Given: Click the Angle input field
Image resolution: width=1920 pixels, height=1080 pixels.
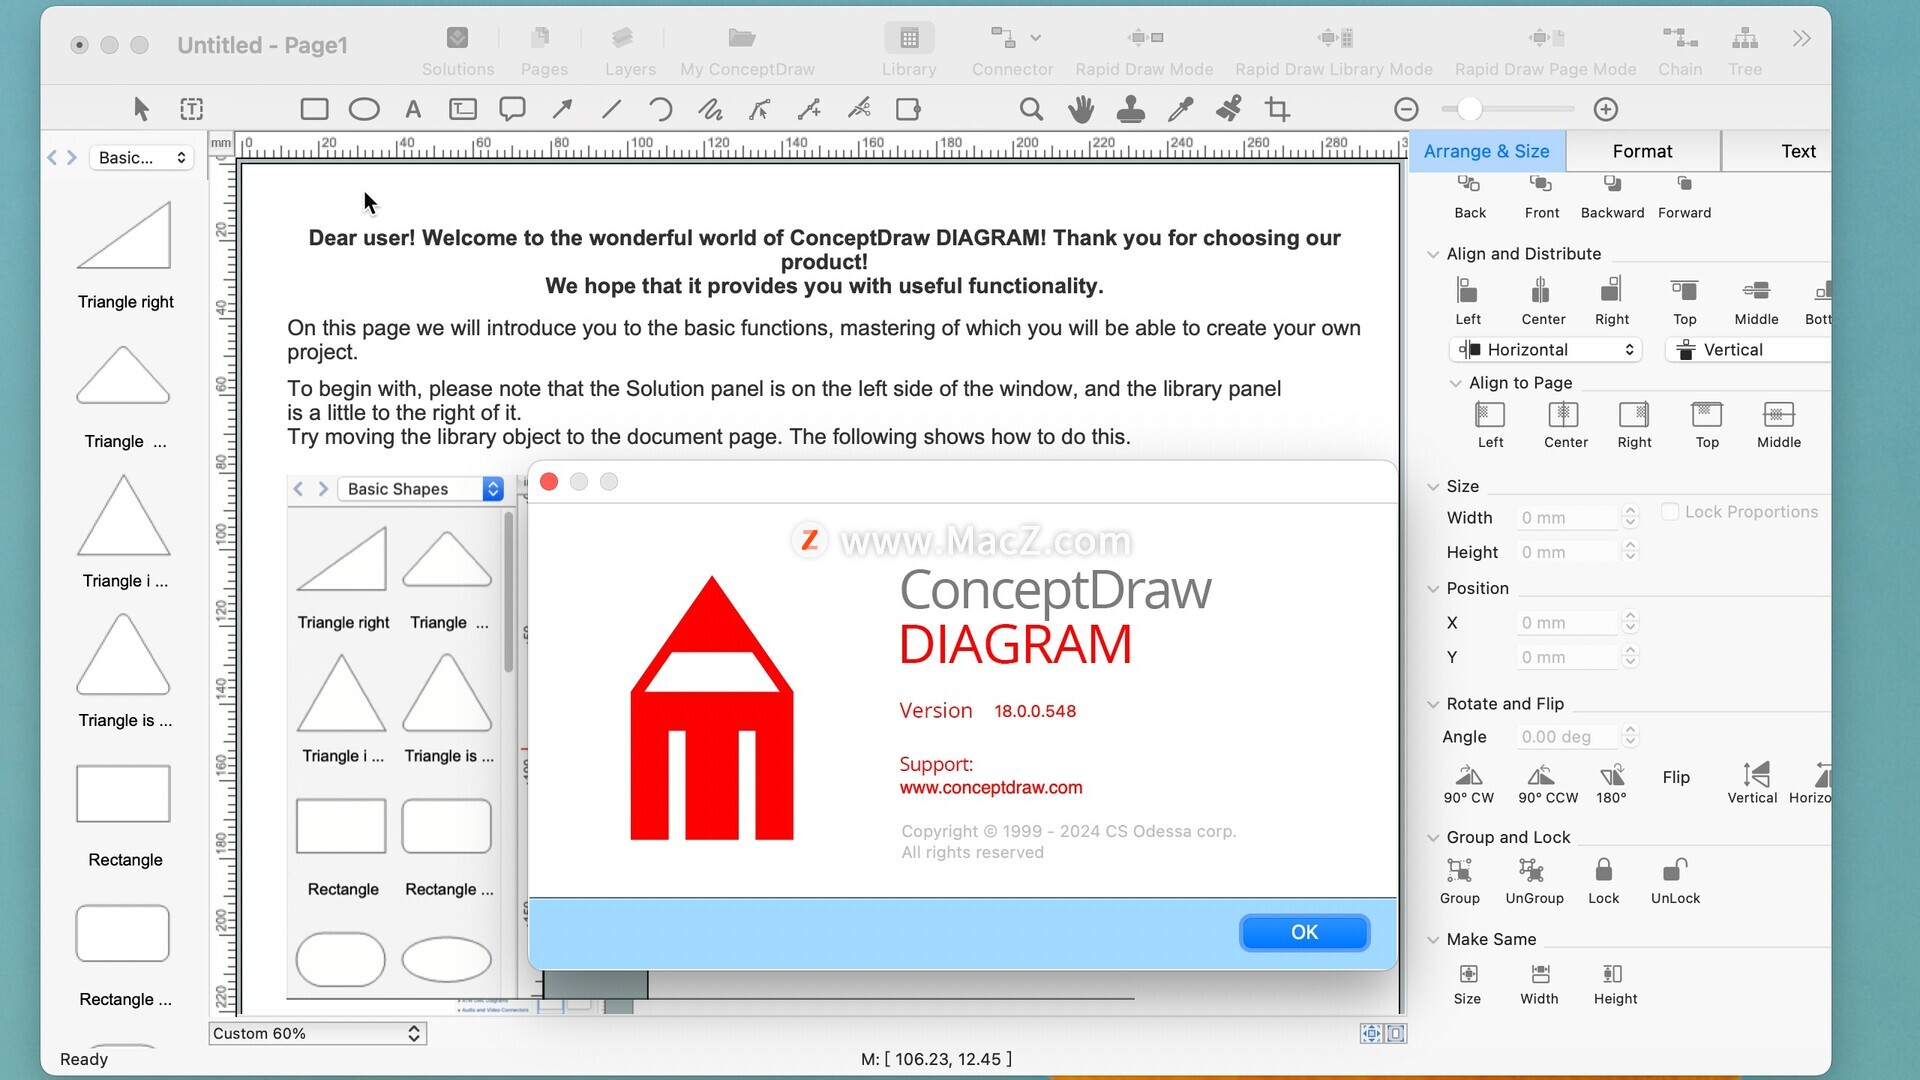Looking at the screenshot, I should [1566, 737].
